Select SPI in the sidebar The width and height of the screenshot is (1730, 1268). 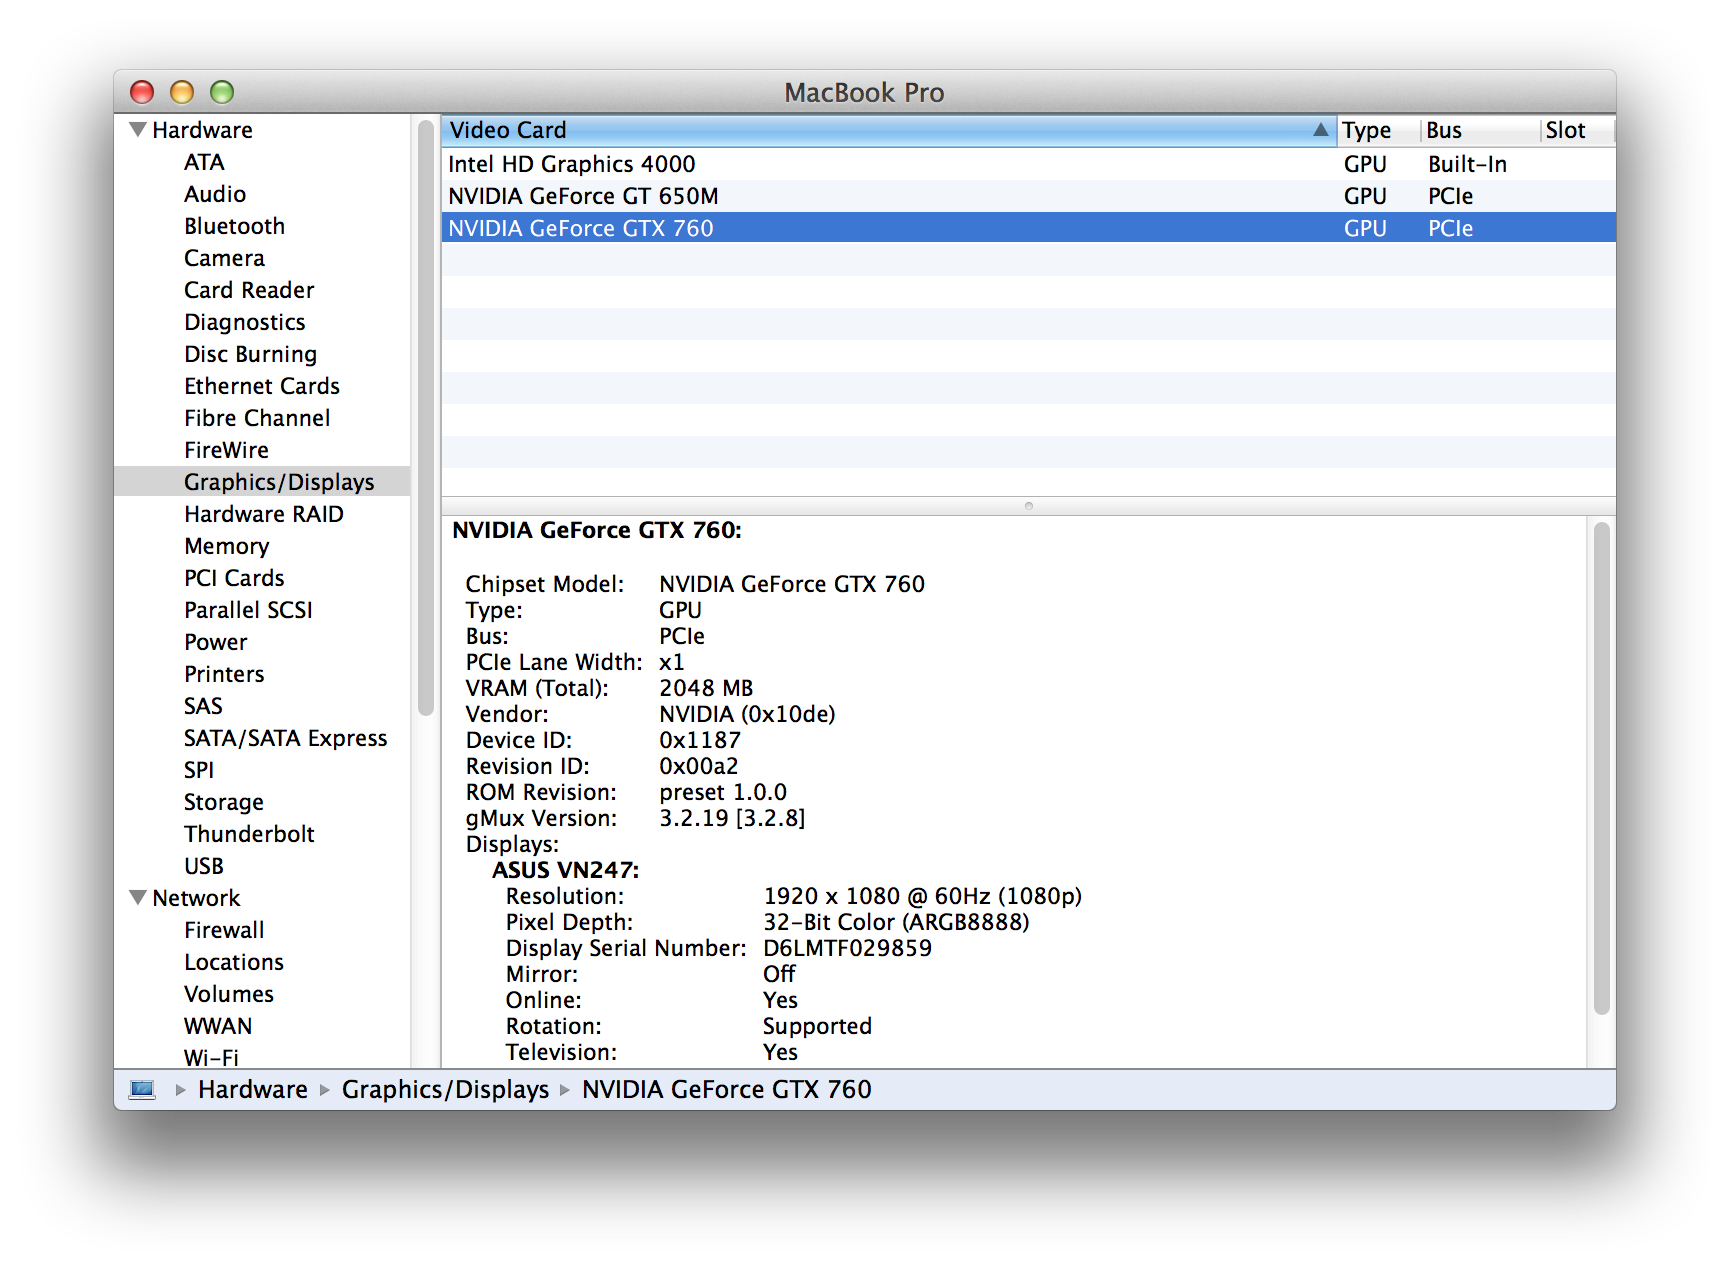(199, 770)
